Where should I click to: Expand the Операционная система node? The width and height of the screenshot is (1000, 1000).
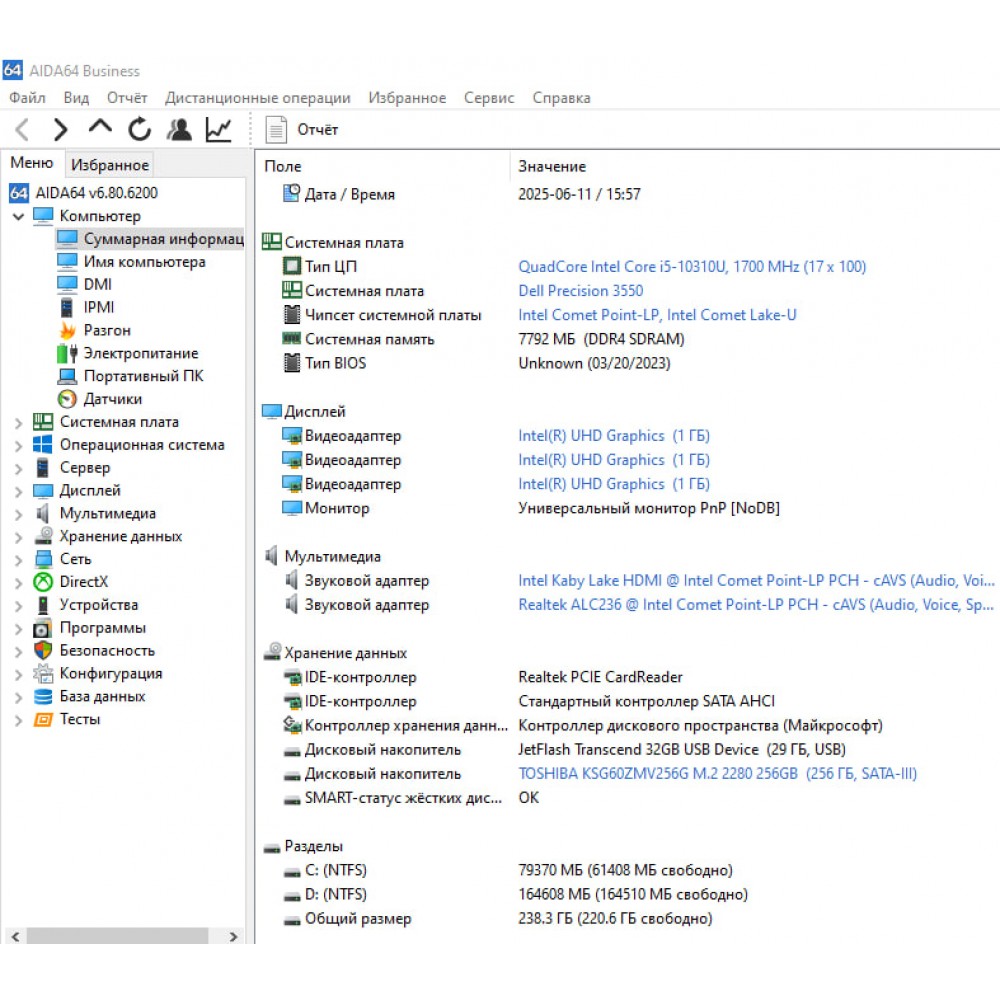(18, 445)
